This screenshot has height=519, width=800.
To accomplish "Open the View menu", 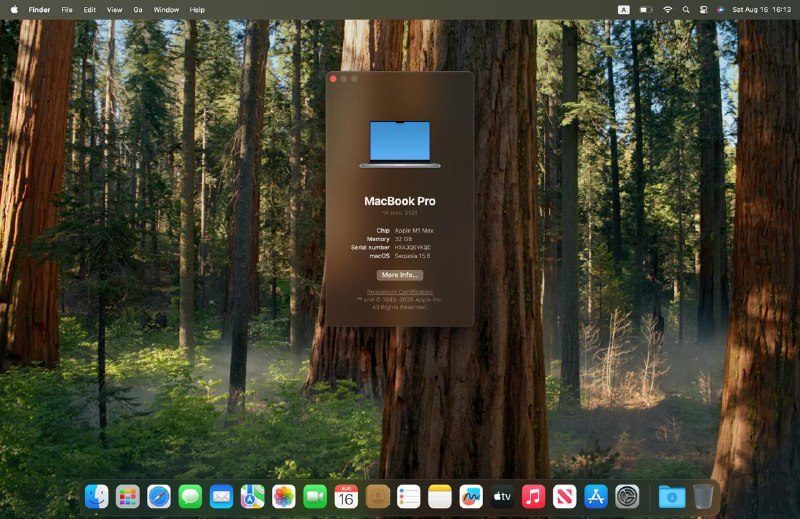I will coord(114,9).
